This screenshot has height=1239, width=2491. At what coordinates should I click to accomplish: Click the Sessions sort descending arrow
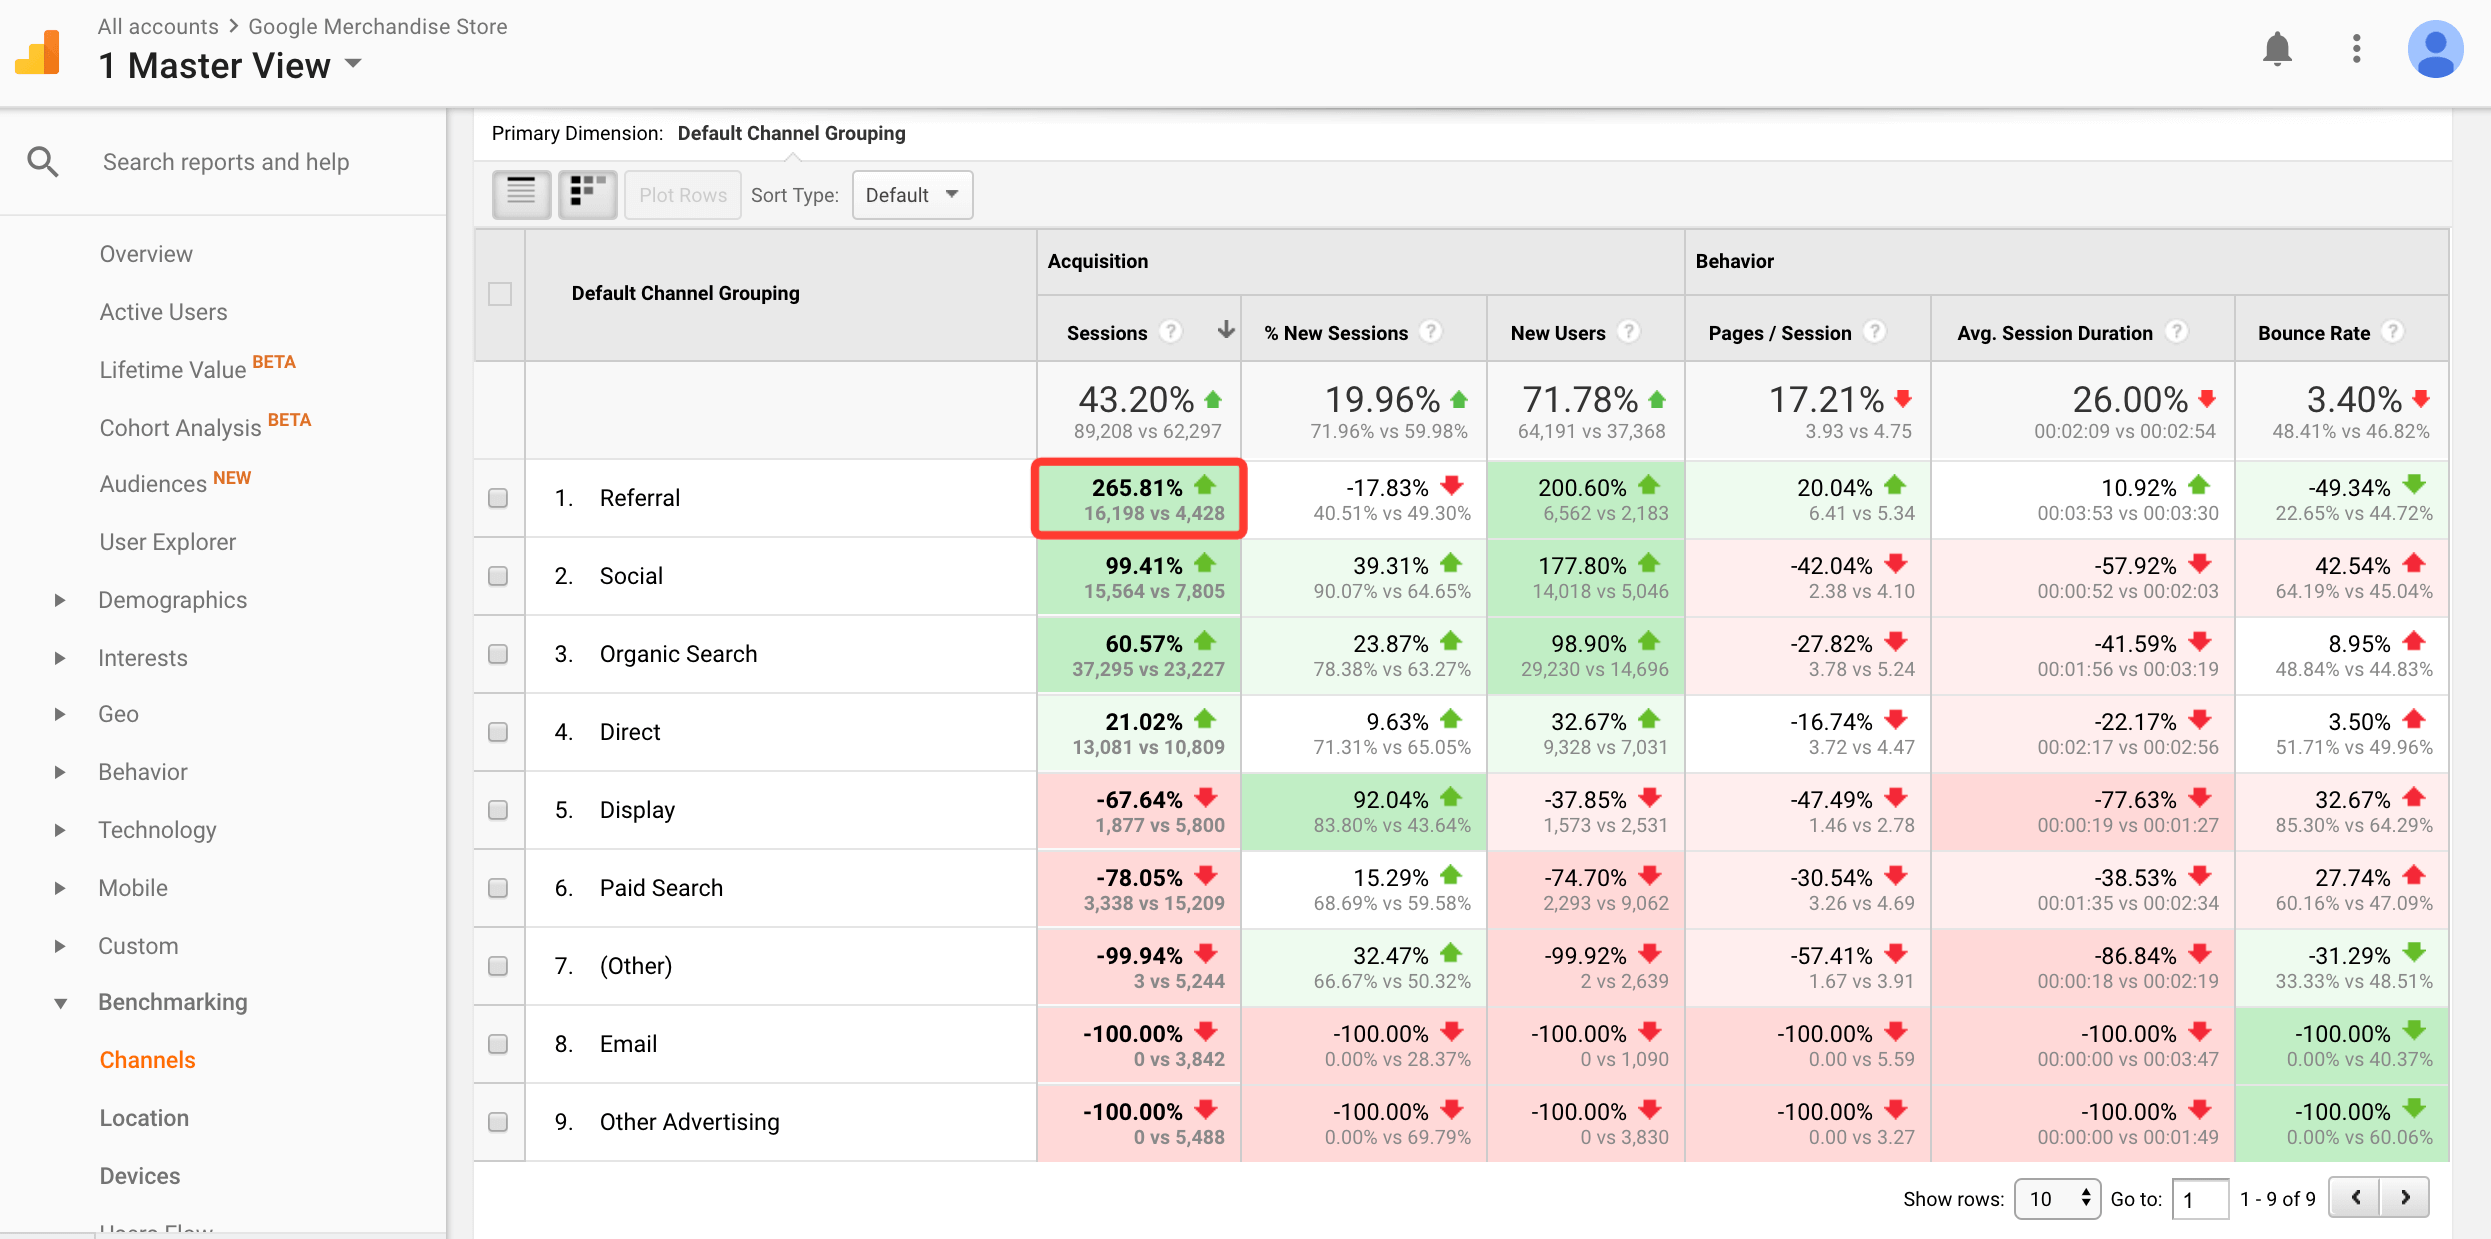point(1226,331)
